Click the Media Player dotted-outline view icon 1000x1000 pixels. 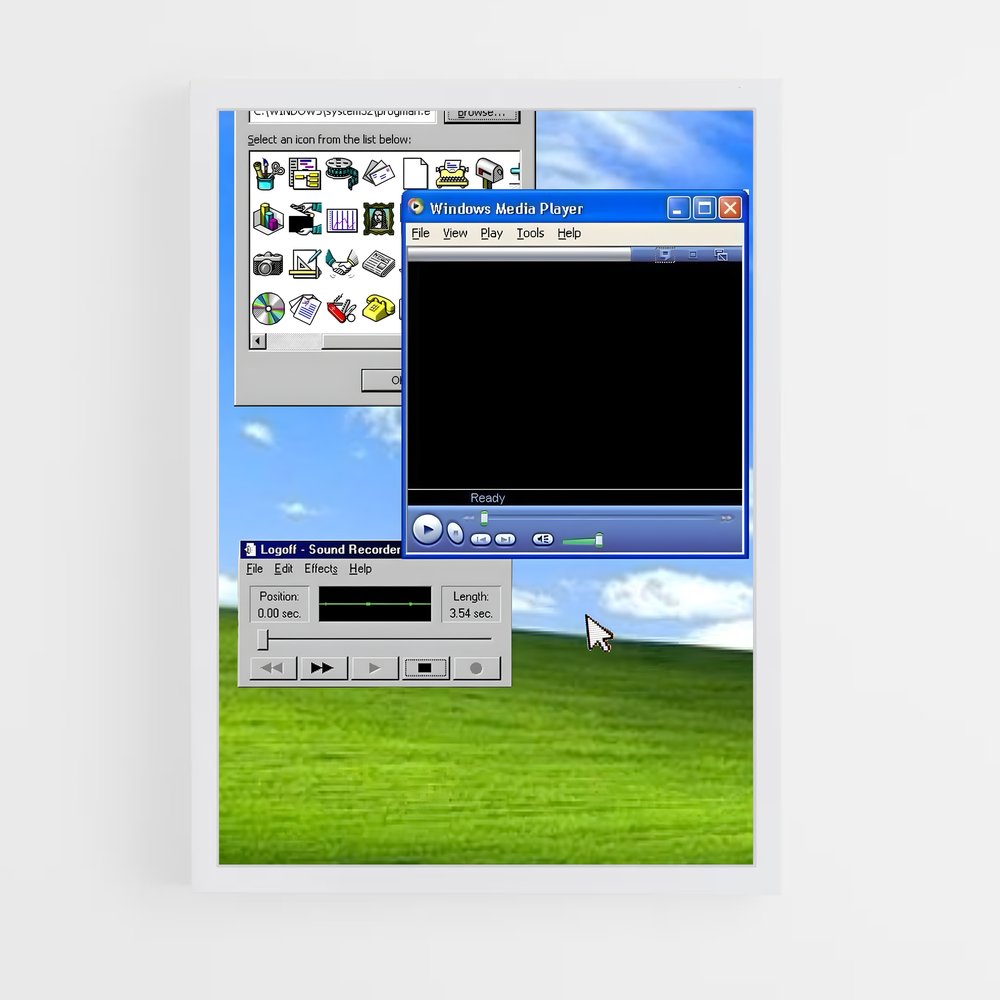(x=665, y=255)
